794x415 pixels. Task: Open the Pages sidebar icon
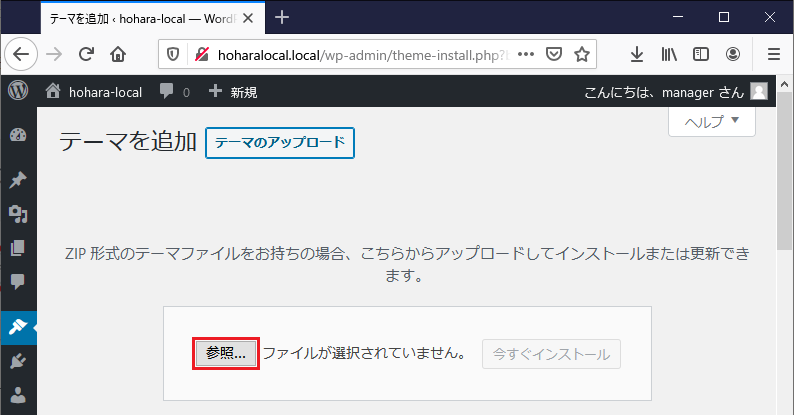(x=17, y=248)
